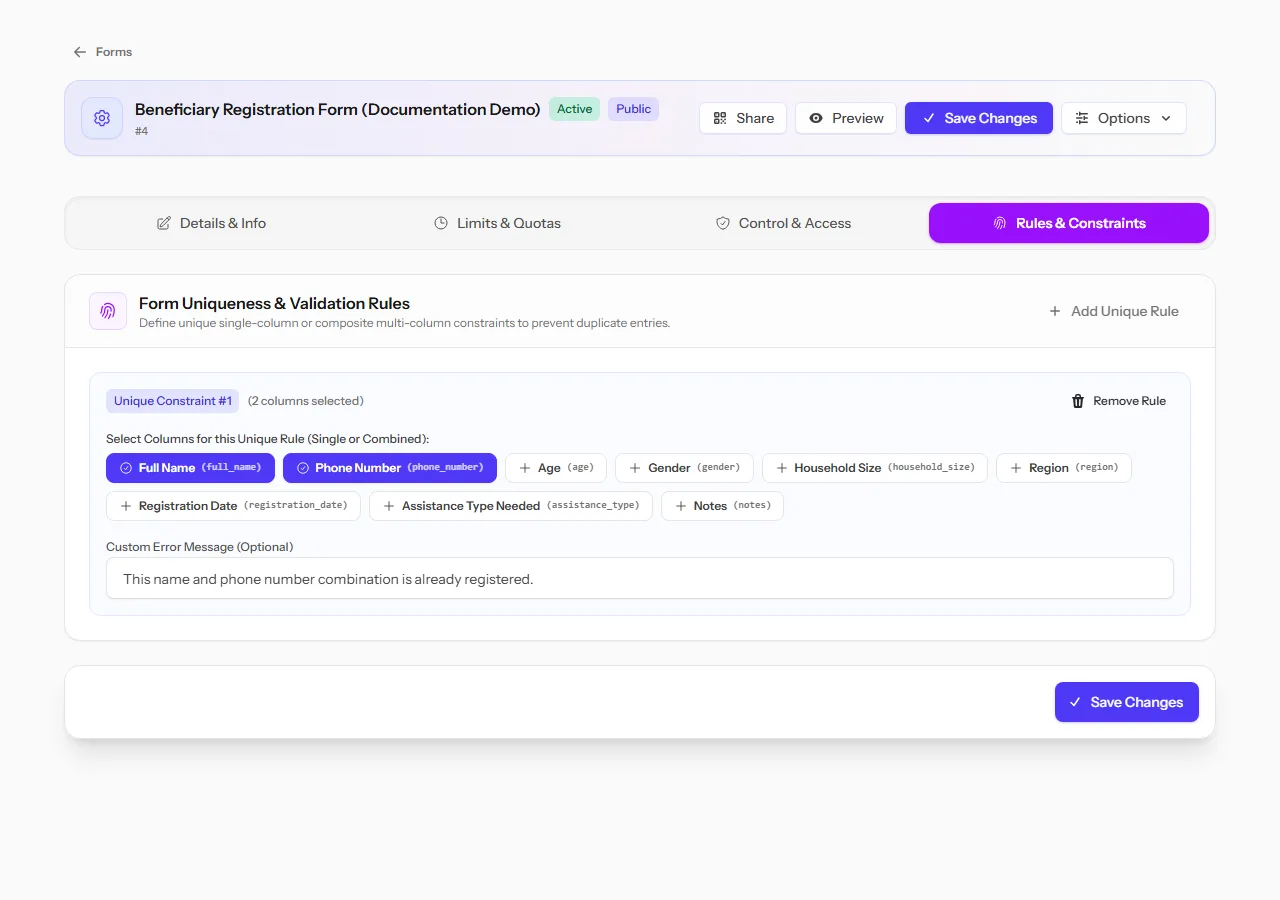The image size is (1280, 900).
Task: Go to the Details & Info tab
Action: click(211, 223)
